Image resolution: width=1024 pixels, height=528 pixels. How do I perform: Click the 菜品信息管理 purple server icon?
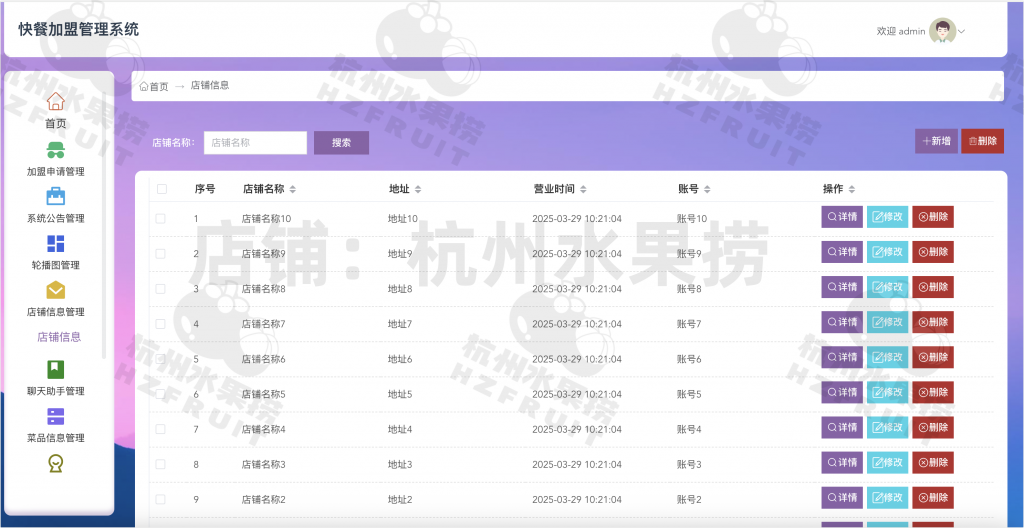click(x=56, y=416)
